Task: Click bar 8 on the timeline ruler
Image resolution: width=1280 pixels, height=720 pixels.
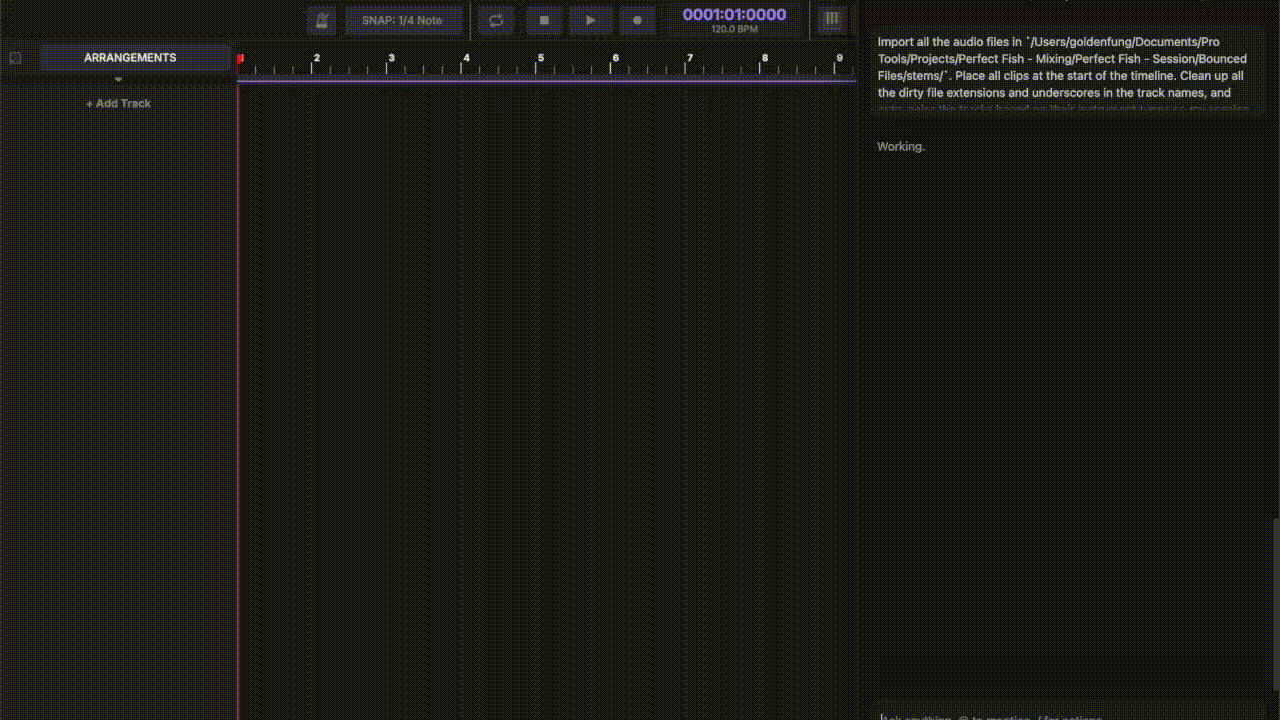Action: point(765,58)
